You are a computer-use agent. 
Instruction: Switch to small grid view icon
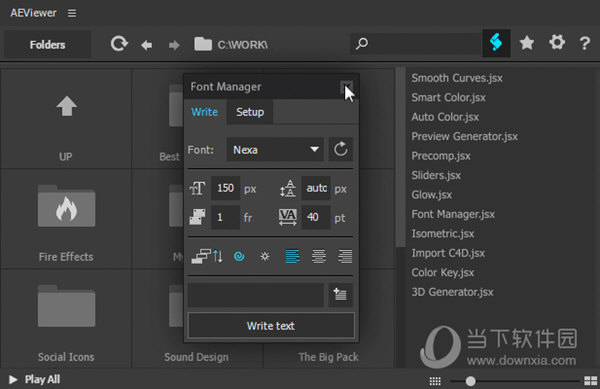coord(435,381)
